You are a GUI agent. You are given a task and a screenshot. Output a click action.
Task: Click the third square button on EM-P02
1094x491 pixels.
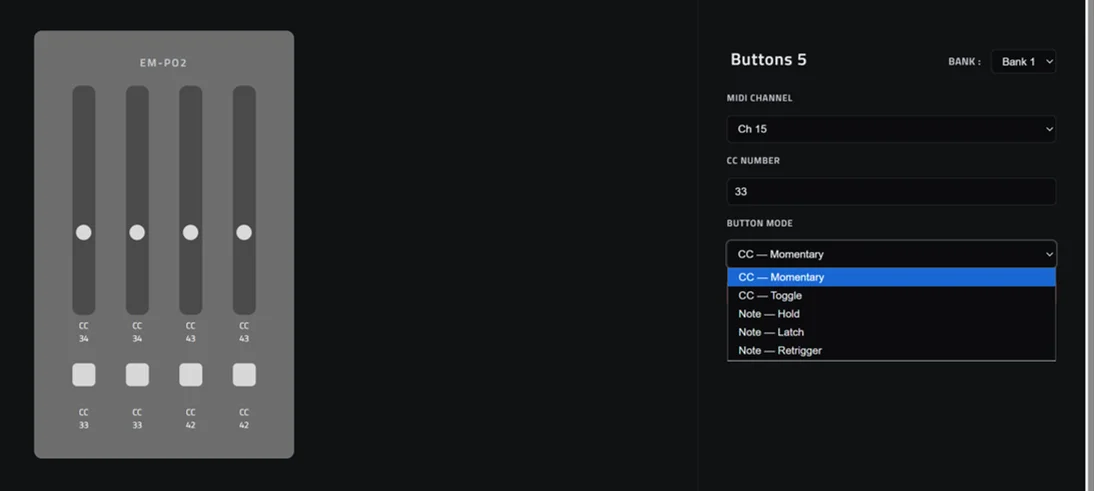(x=190, y=375)
